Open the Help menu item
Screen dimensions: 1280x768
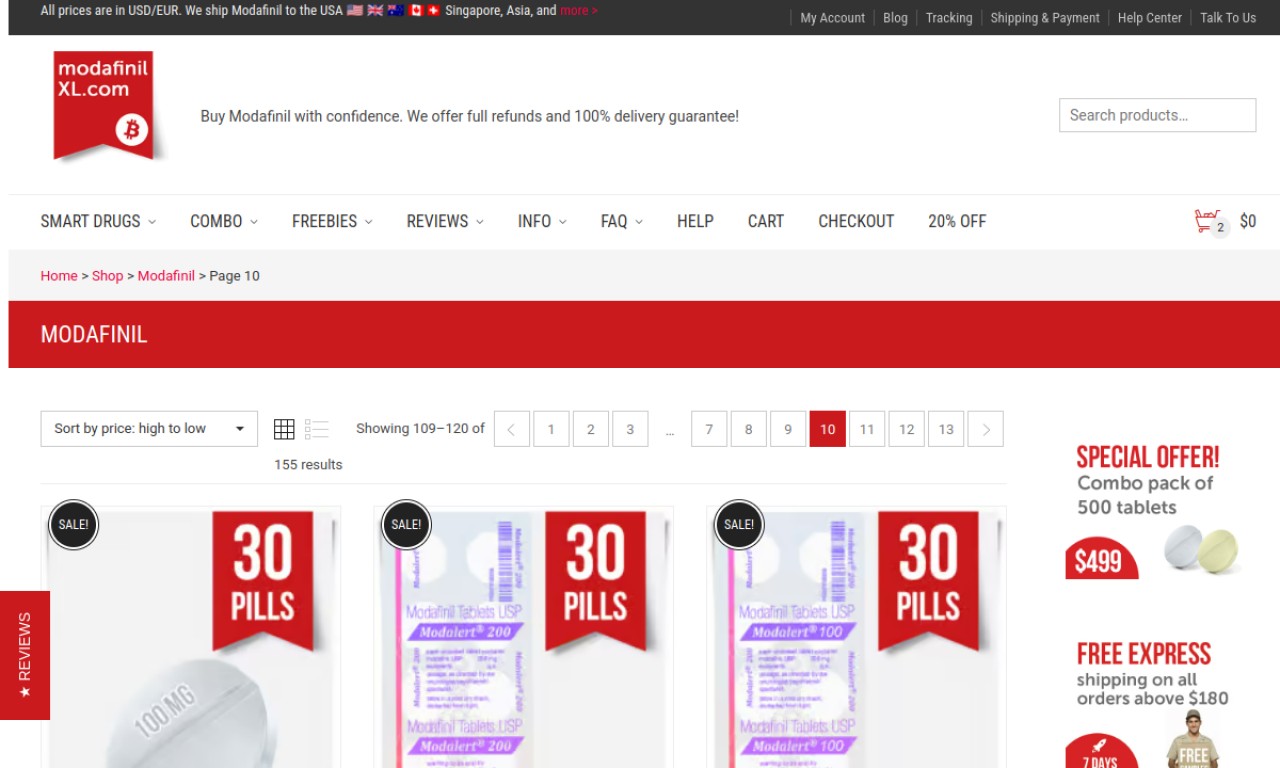click(x=695, y=221)
